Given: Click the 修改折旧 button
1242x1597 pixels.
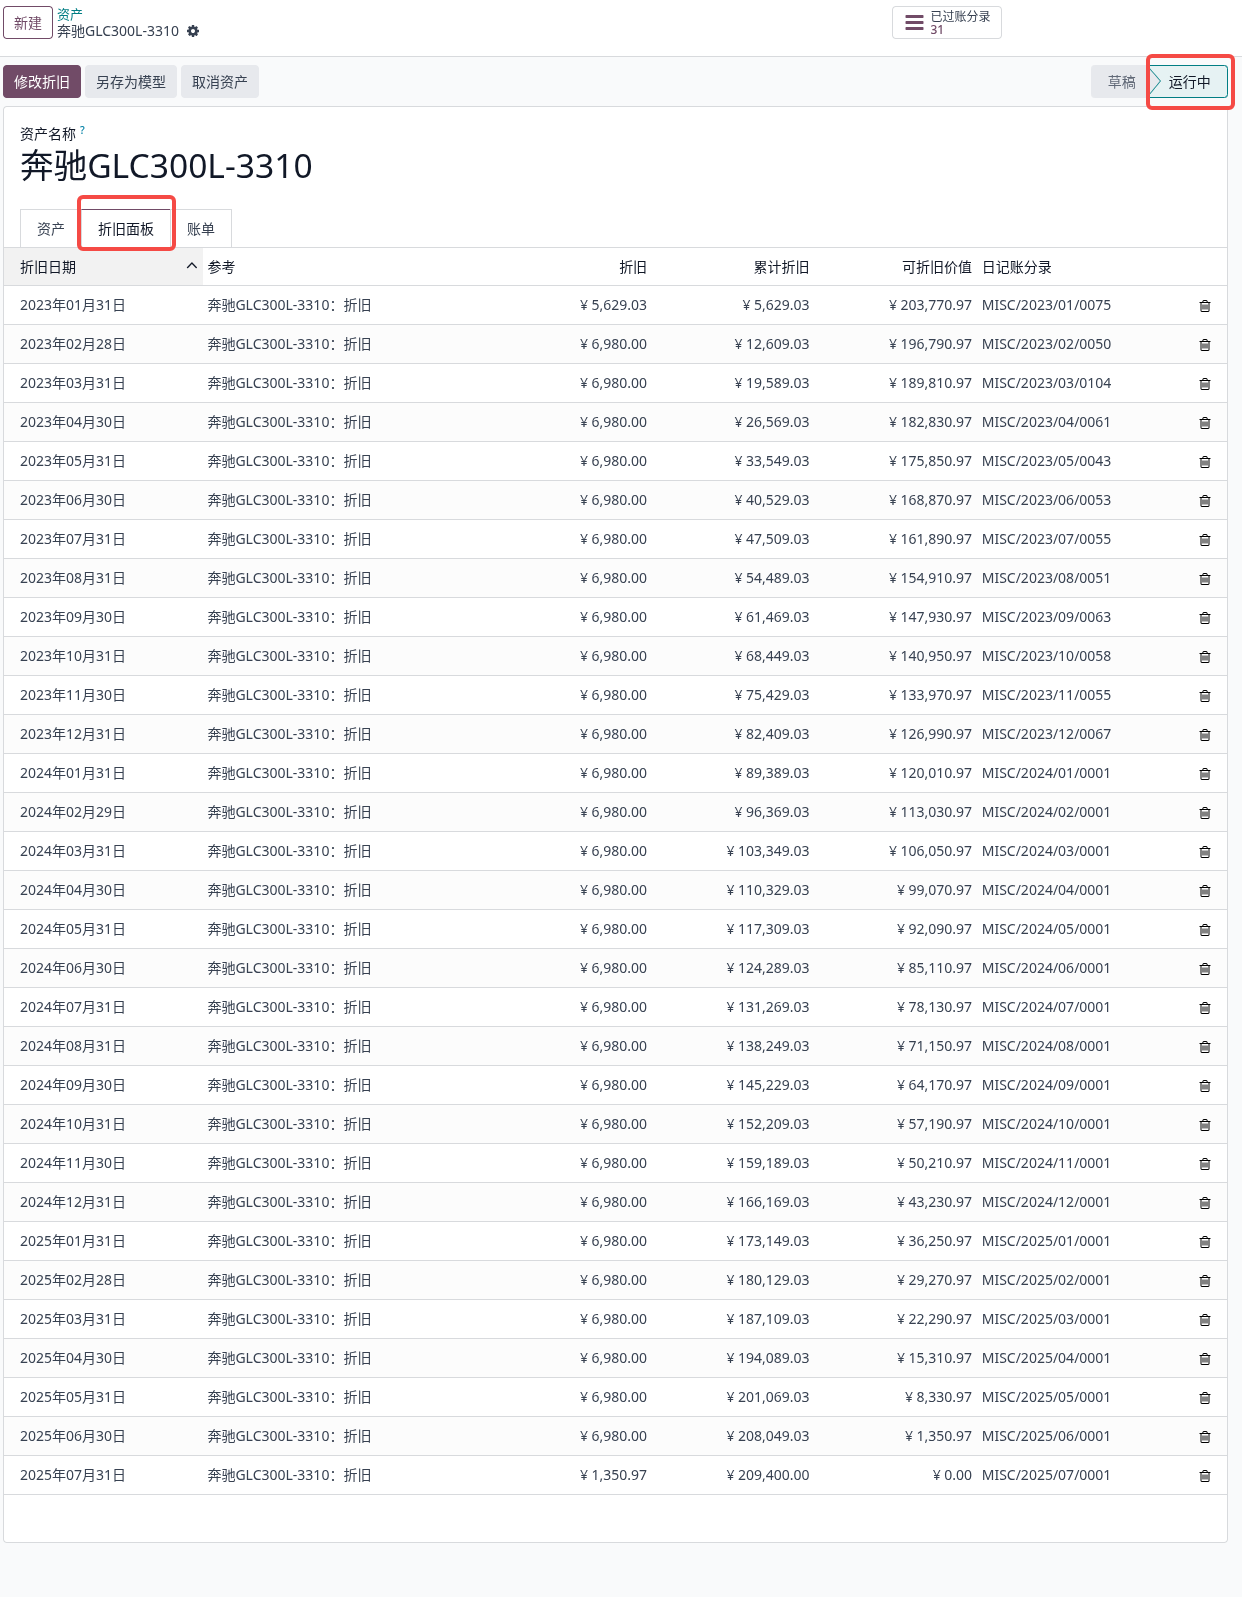Looking at the screenshot, I should tap(42, 82).
